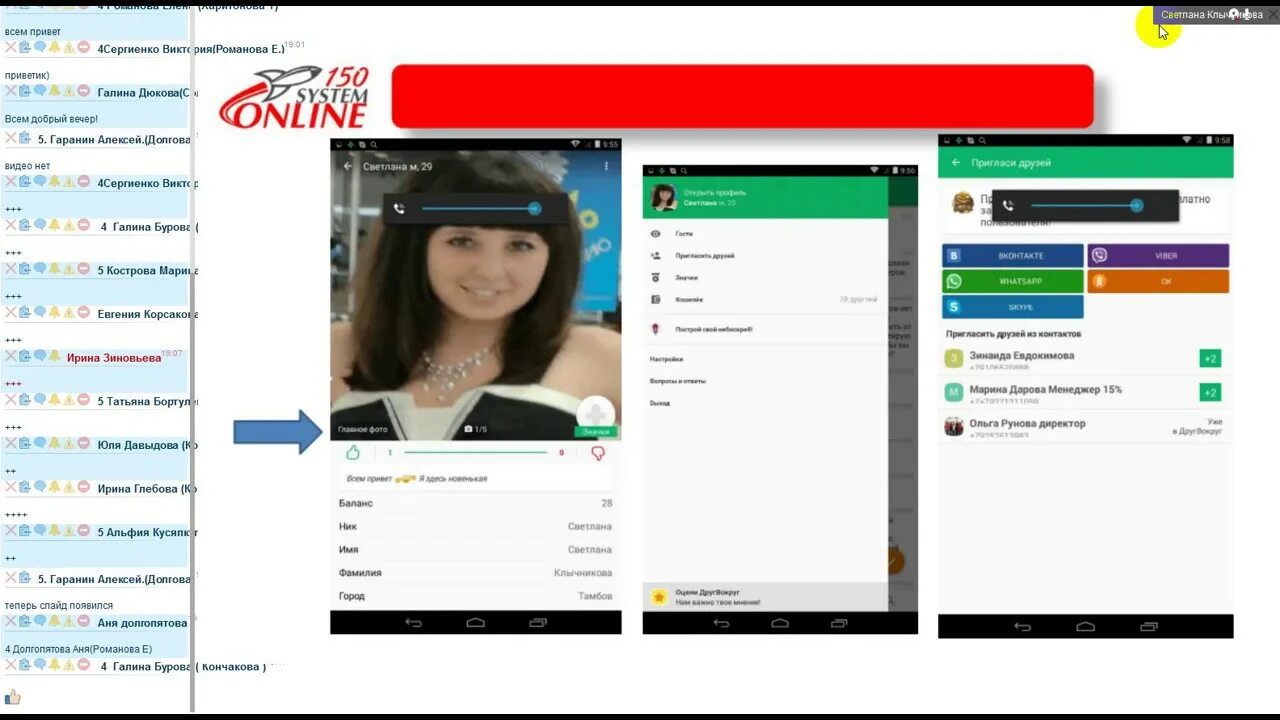
Task: Tap green Значки label on profile photo
Action: click(x=596, y=432)
